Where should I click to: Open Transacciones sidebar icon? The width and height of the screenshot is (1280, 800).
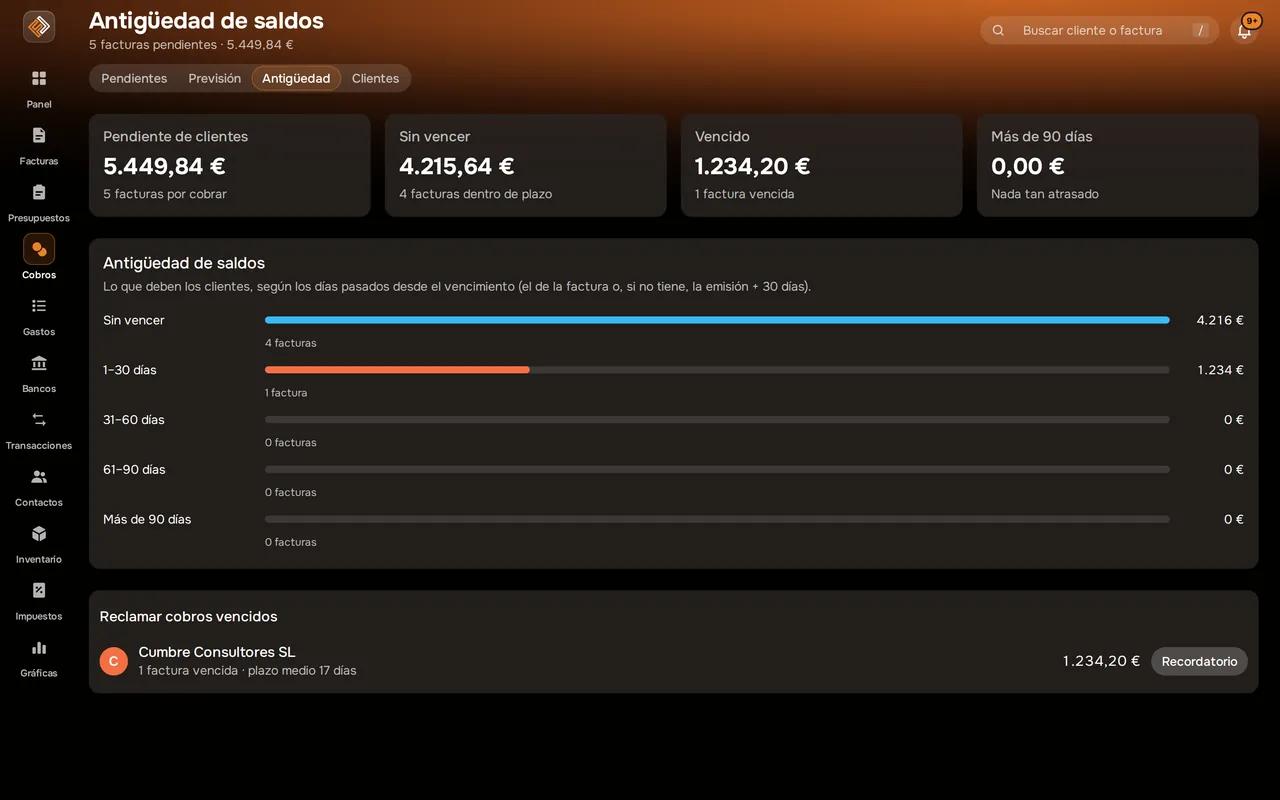[39, 420]
